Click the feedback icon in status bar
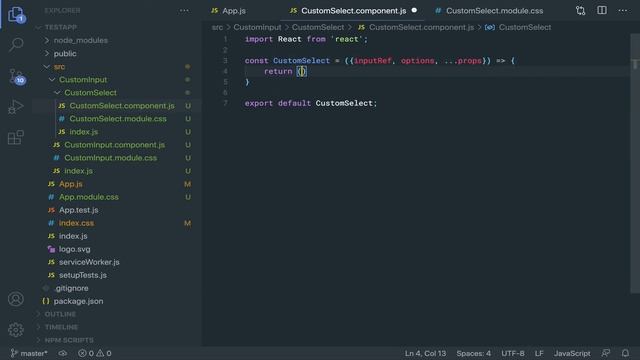The height and width of the screenshot is (360, 640). point(606,353)
